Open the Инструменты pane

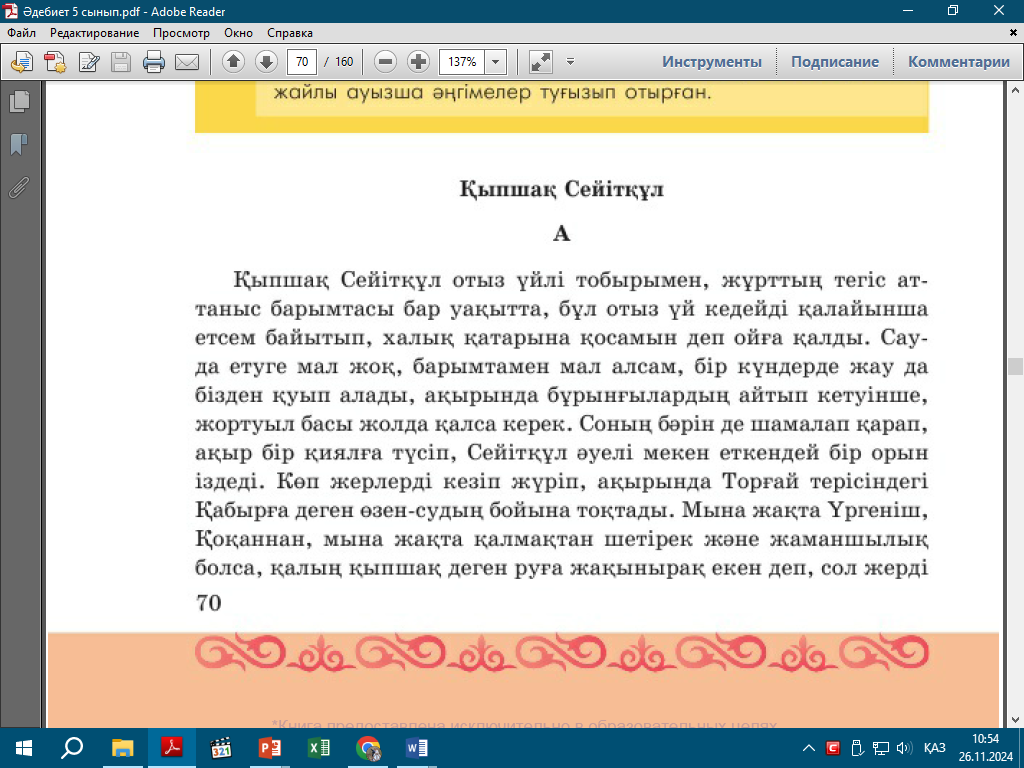711,62
